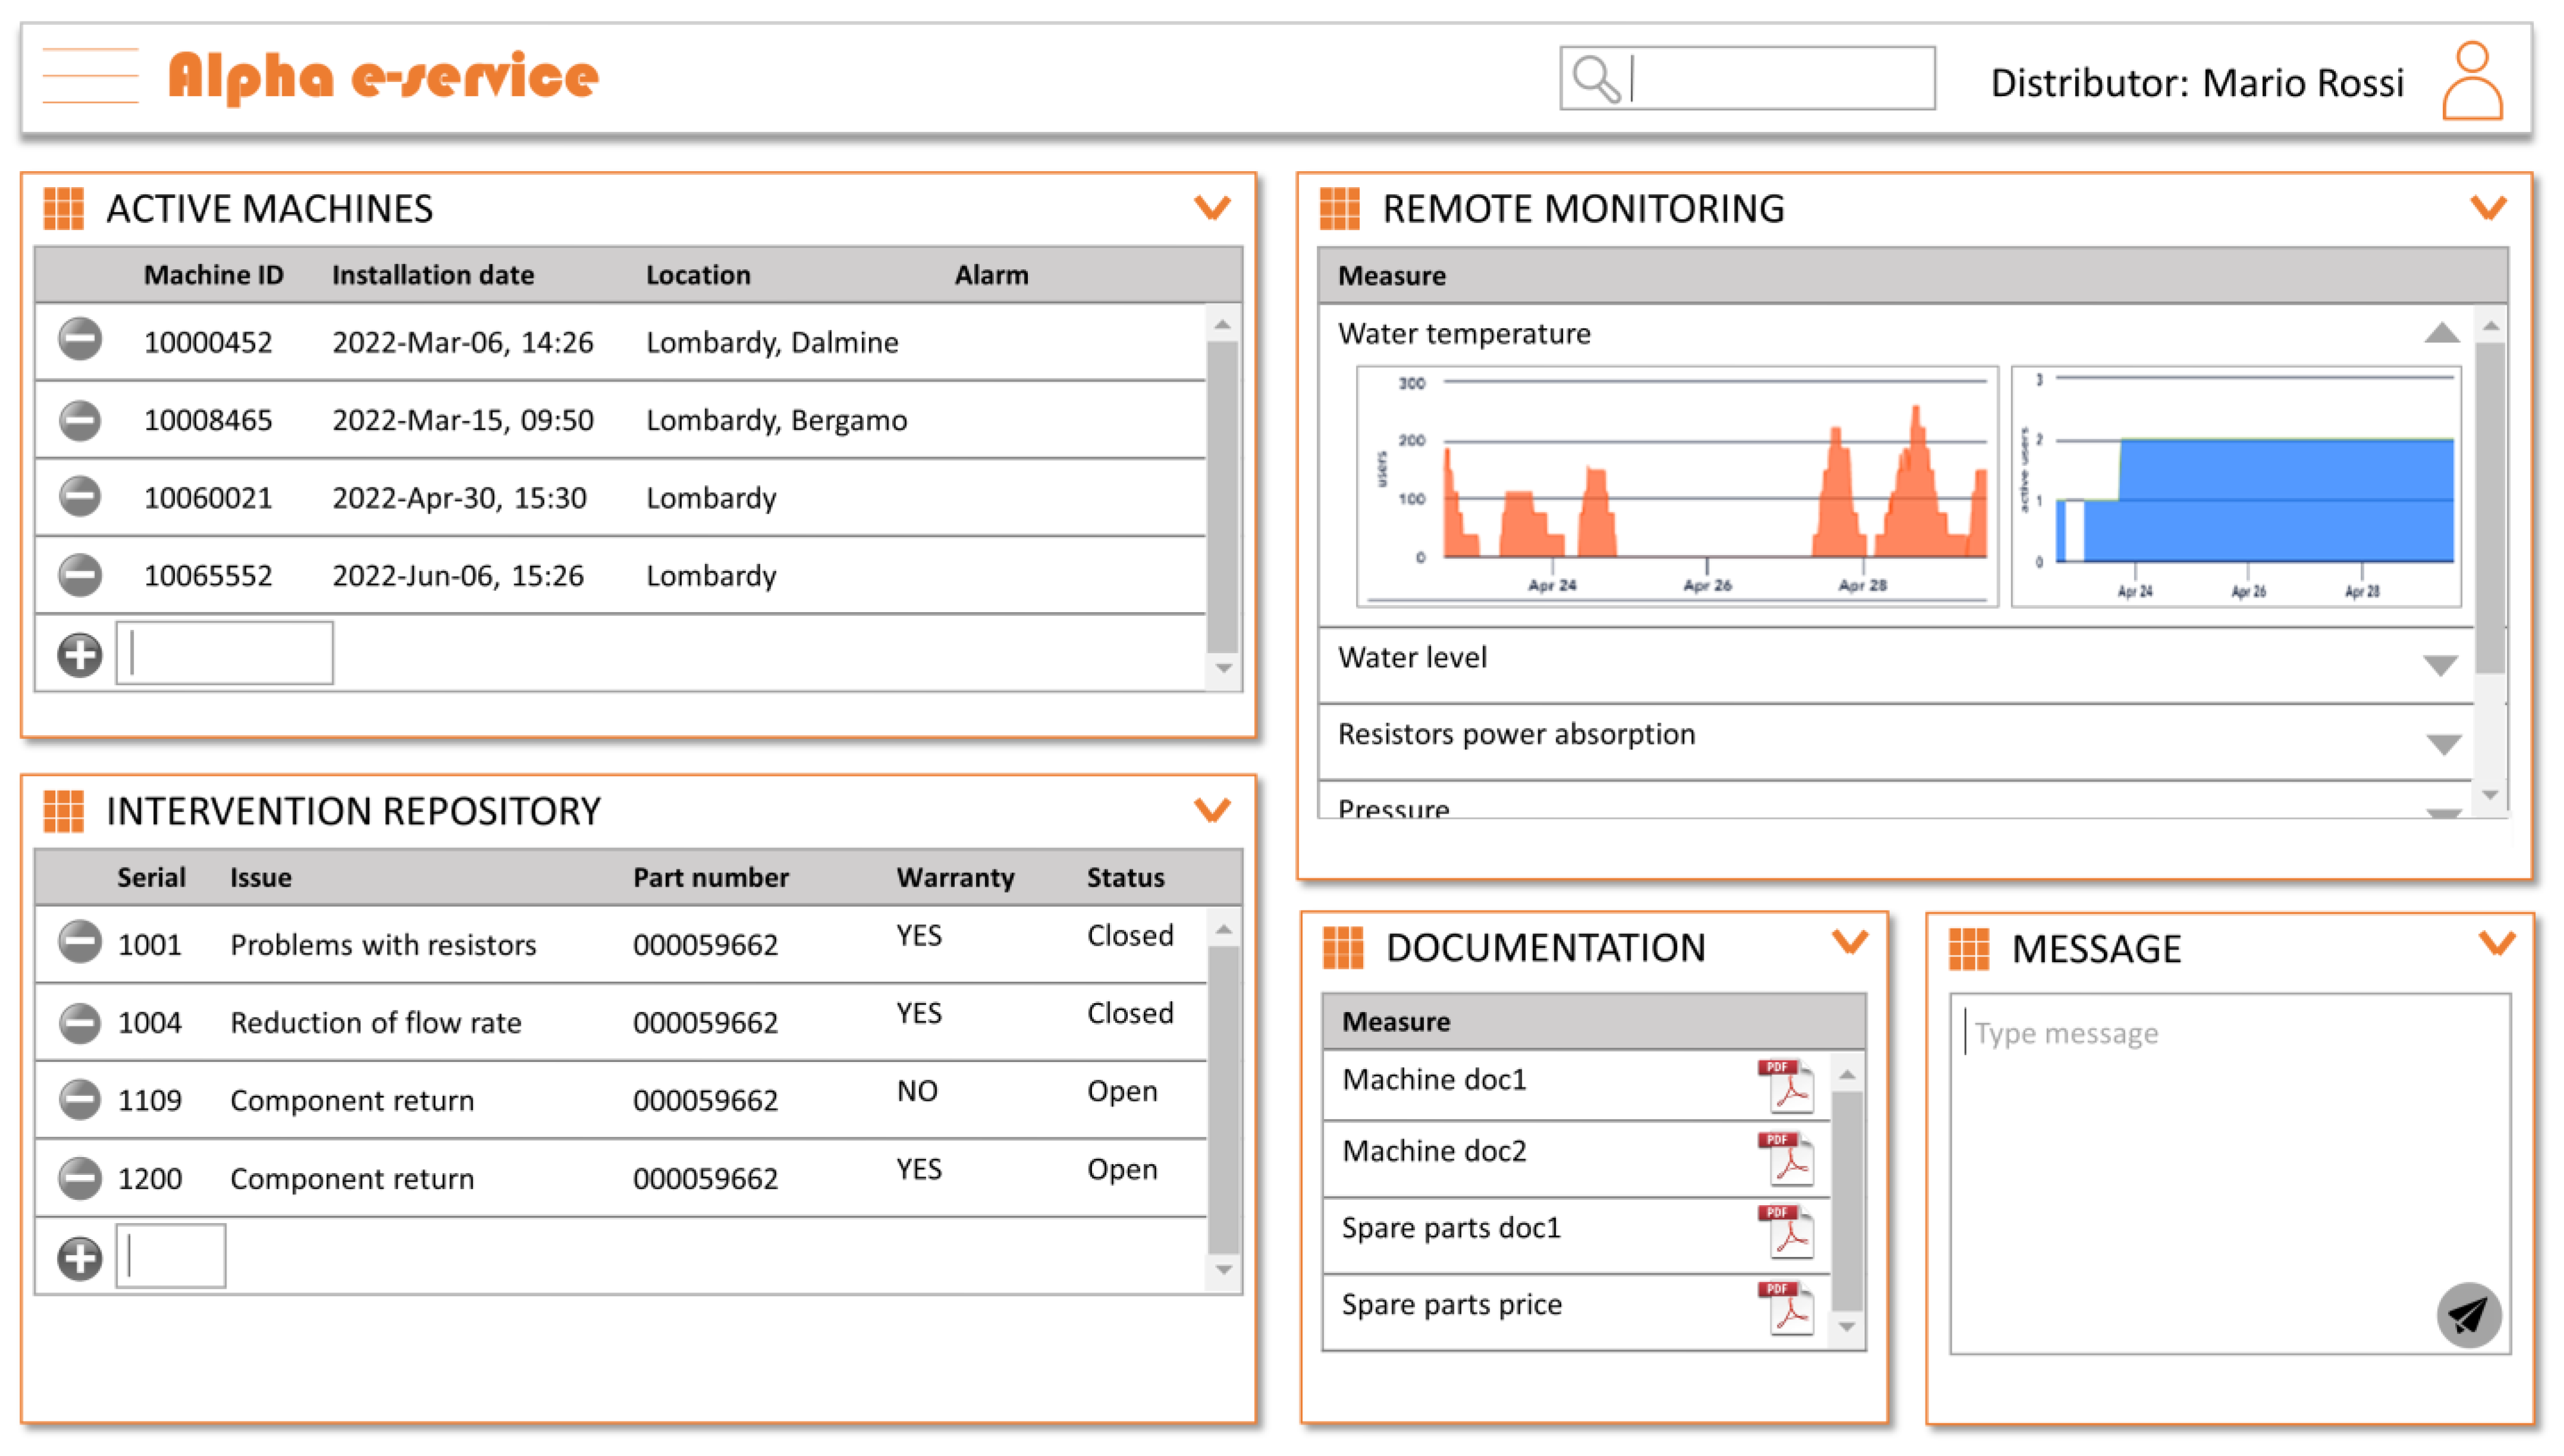Click Remote Monitoring grid icon
Image resolution: width=2564 pixels, height=1456 pixels.
pyautogui.click(x=1340, y=209)
